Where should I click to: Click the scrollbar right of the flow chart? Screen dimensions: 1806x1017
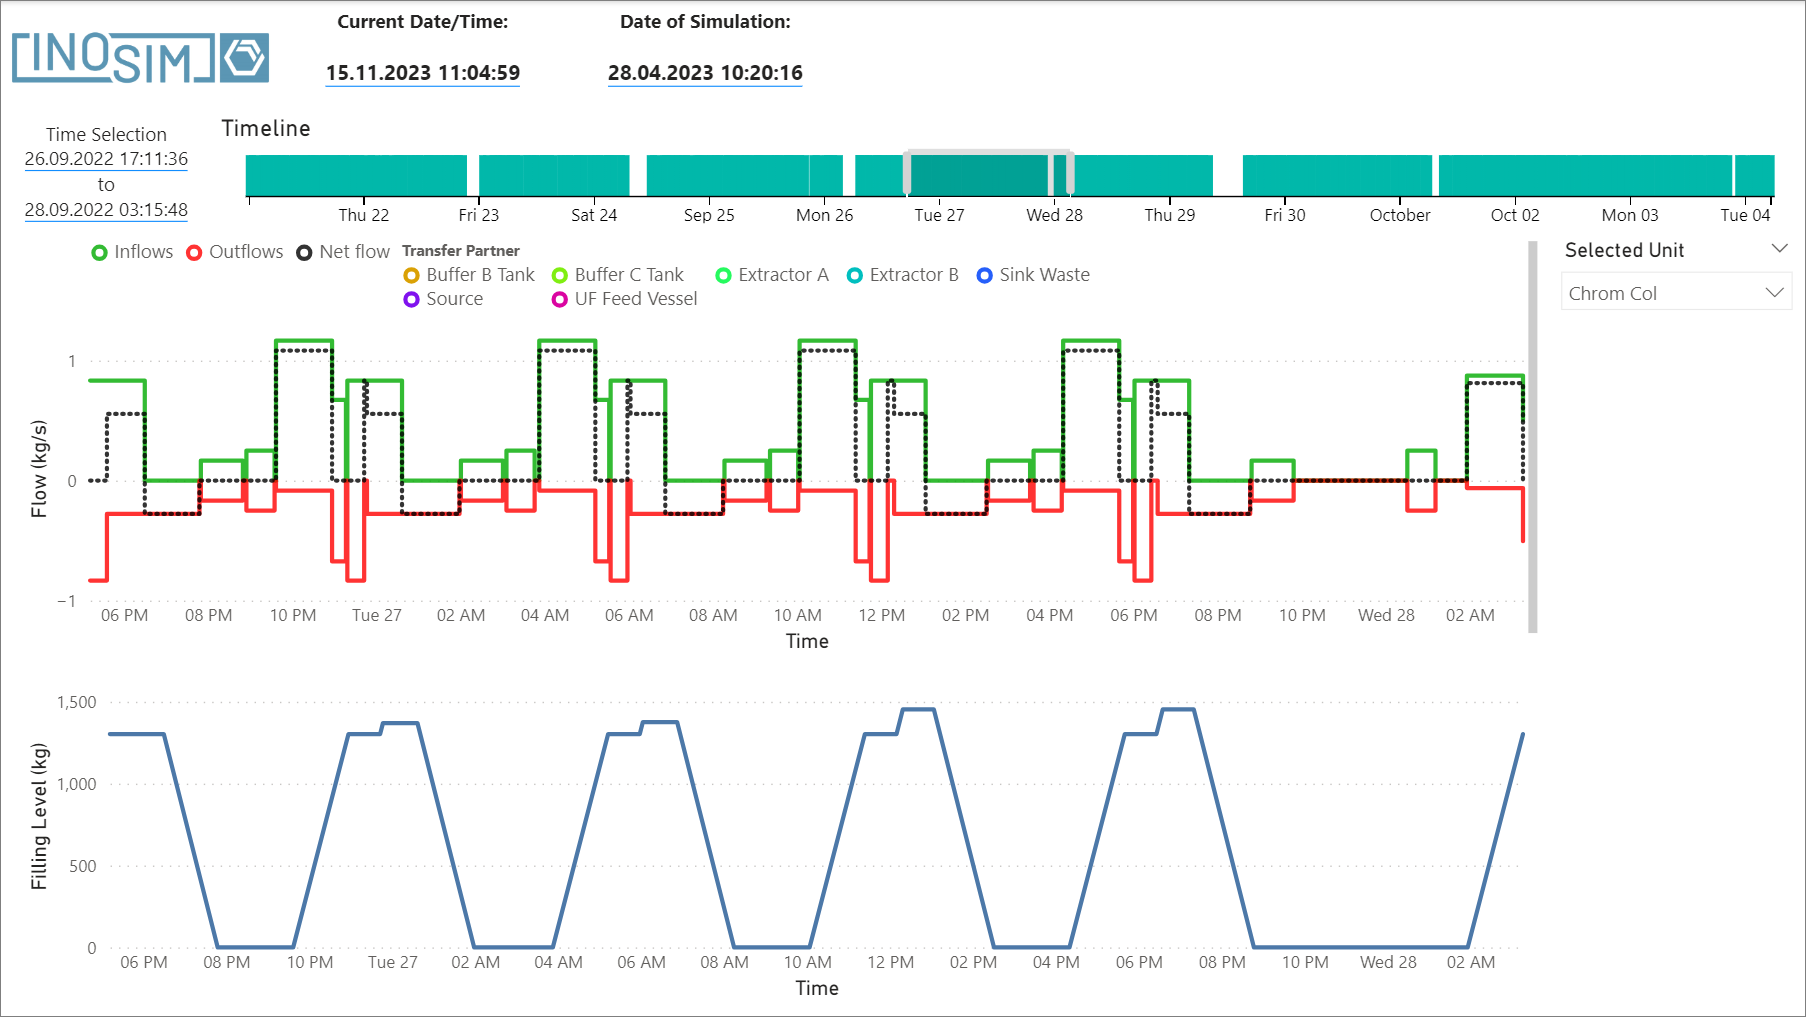(1532, 435)
